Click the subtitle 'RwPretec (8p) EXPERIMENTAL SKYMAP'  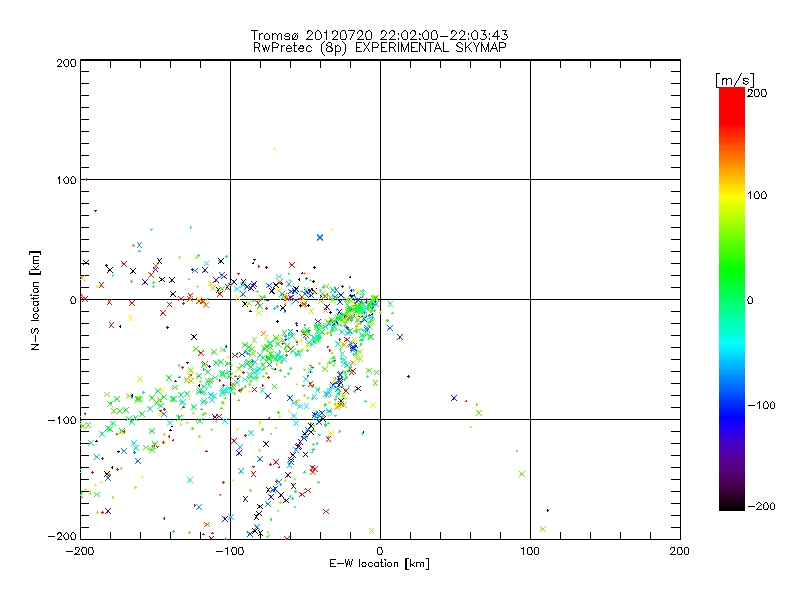(380, 48)
